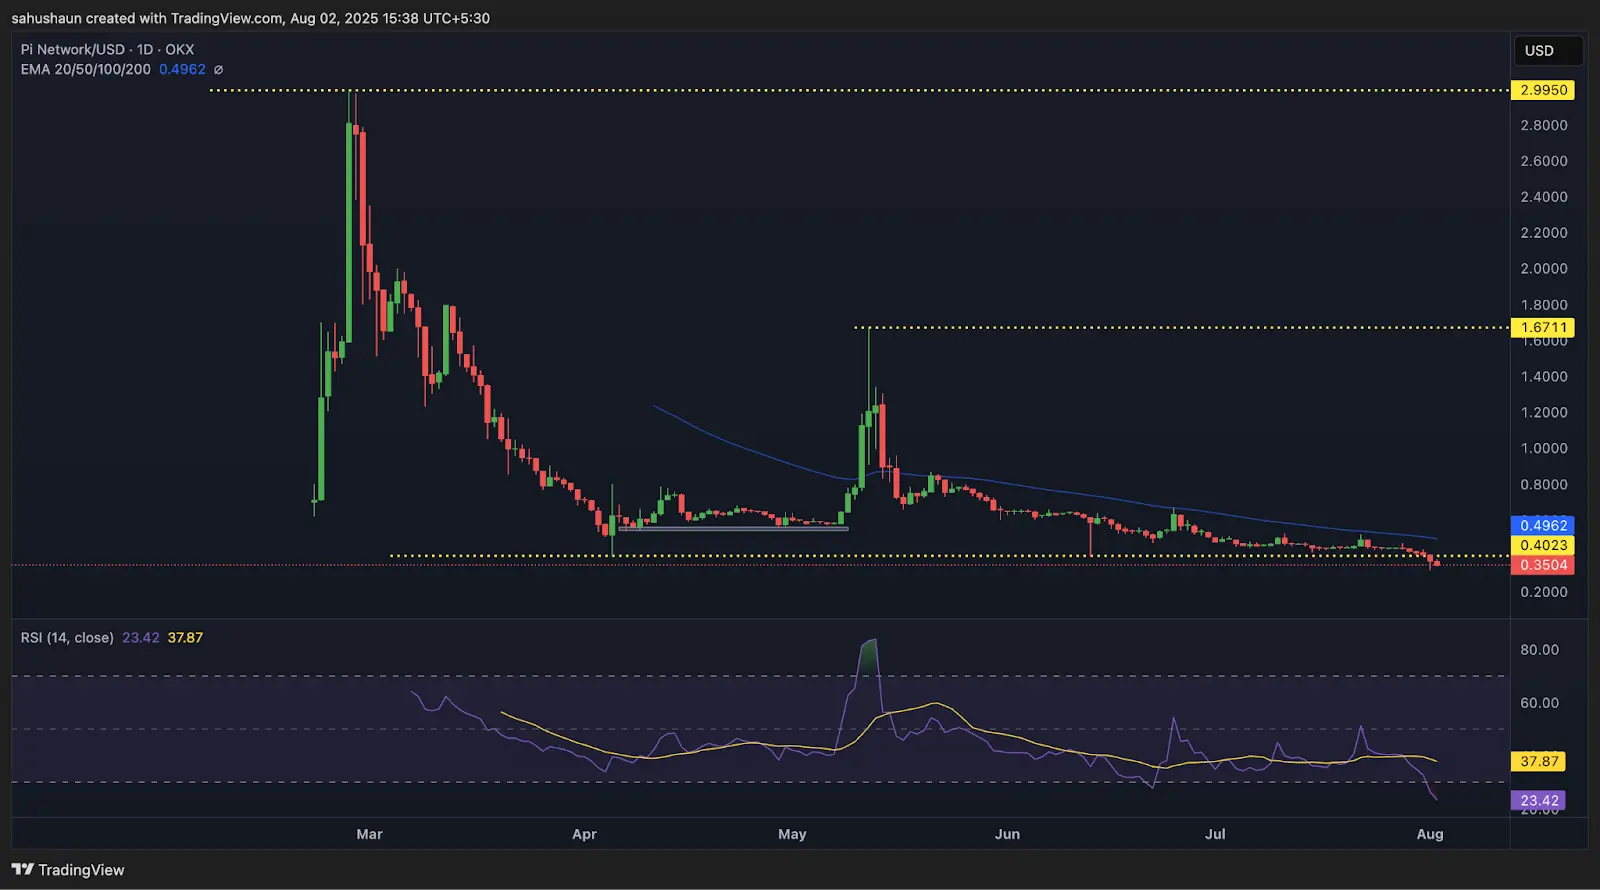Click the TradingView wordmark text

pyautogui.click(x=81, y=870)
